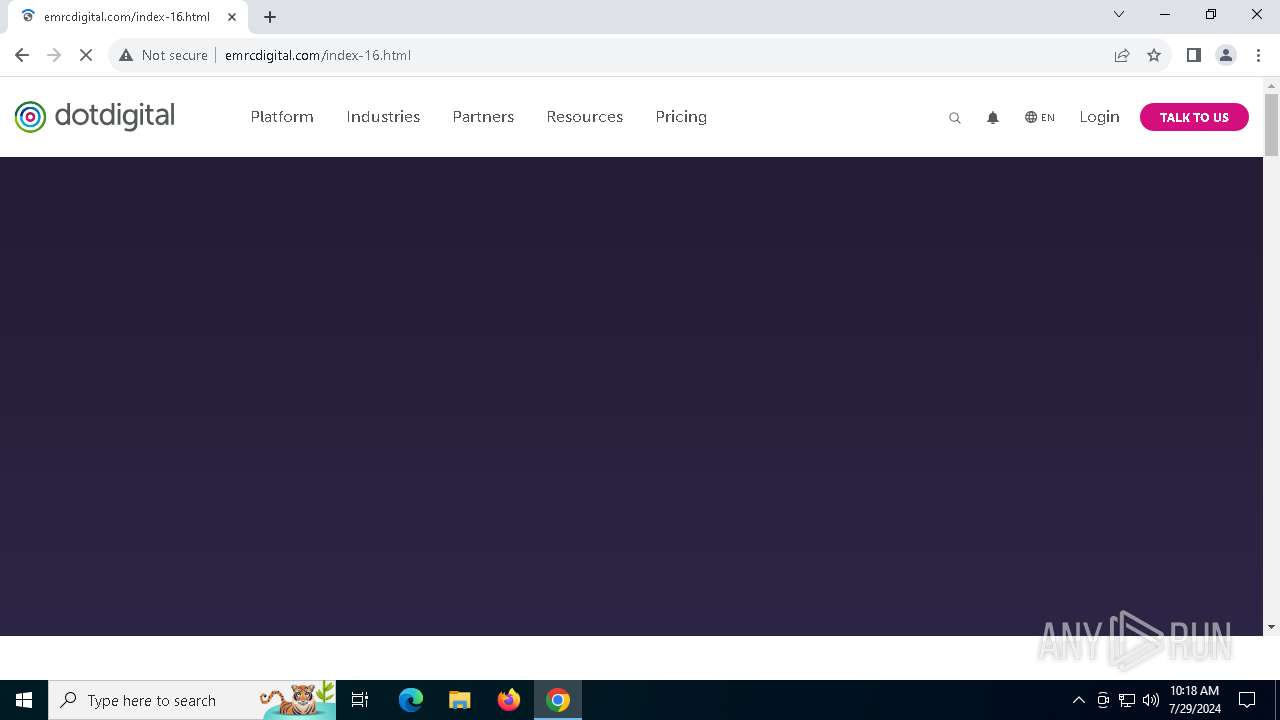Open the Chrome profile menu
1280x720 pixels.
[1226, 55]
